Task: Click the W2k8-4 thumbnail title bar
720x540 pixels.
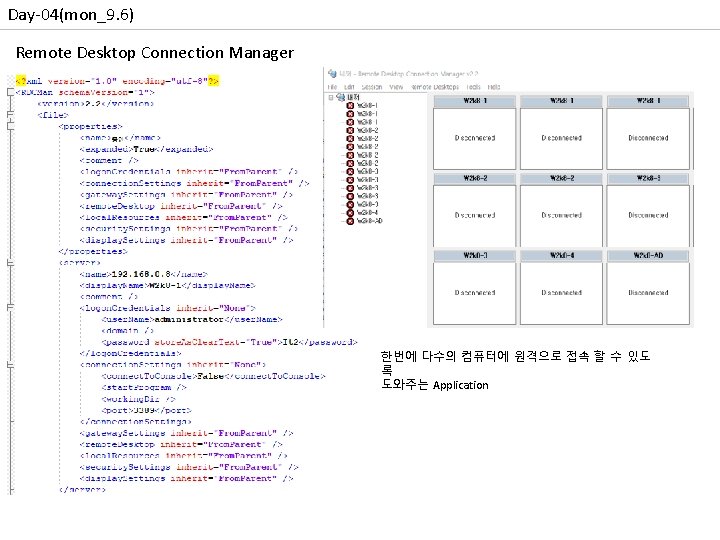Action: 561,255
